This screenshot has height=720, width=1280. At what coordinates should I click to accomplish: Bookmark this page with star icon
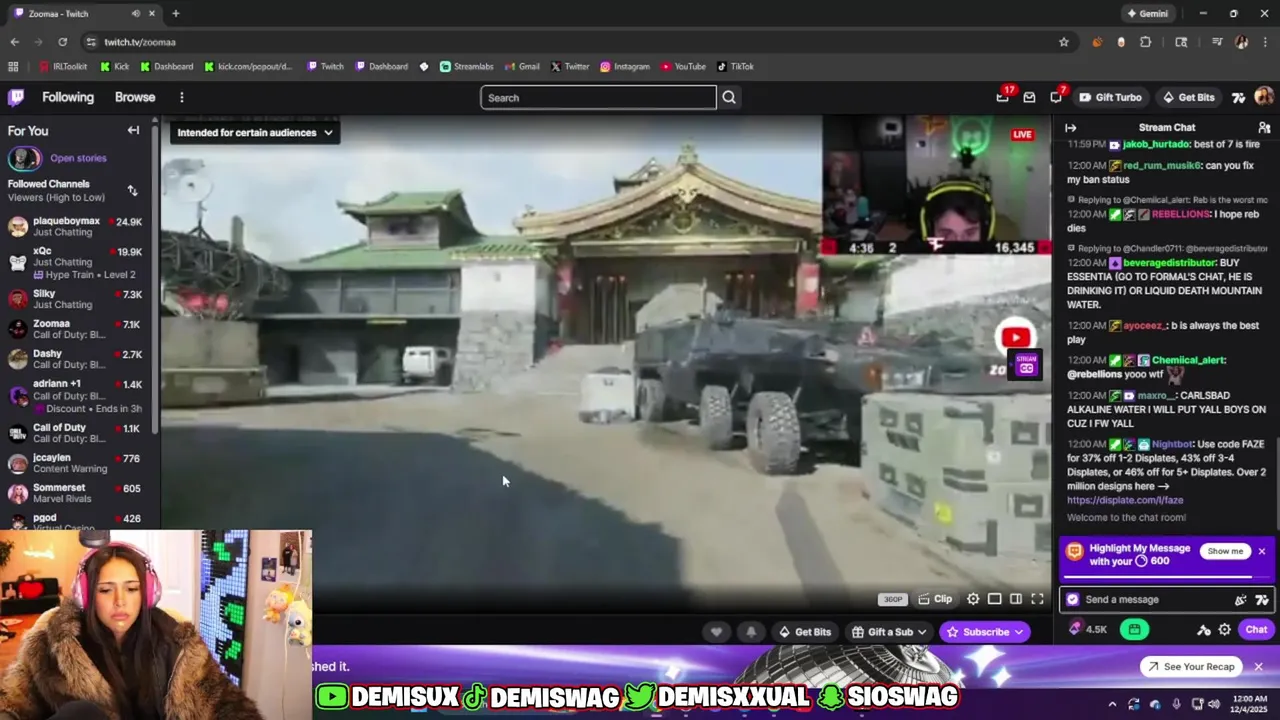[1064, 42]
